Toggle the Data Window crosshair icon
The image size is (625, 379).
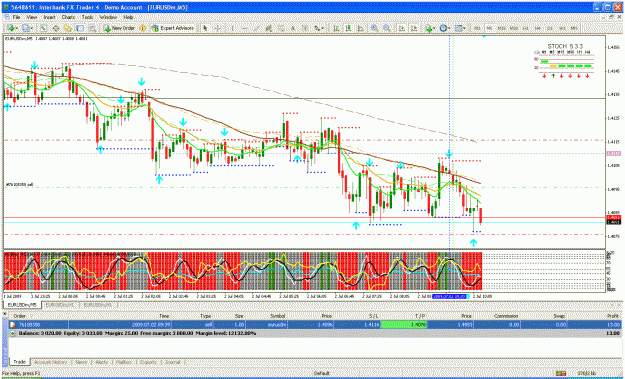tap(56, 28)
